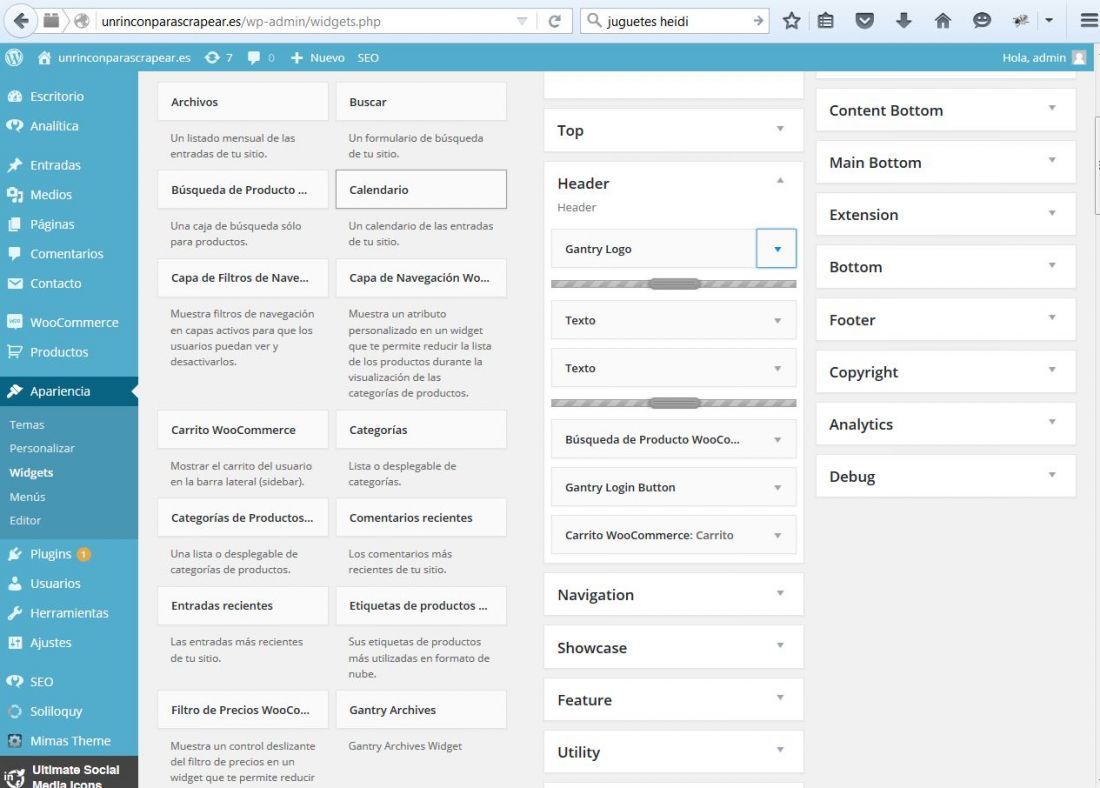Screen dimensions: 1100x788
Task: Open the browser hamburger menu
Action: point(1089,21)
